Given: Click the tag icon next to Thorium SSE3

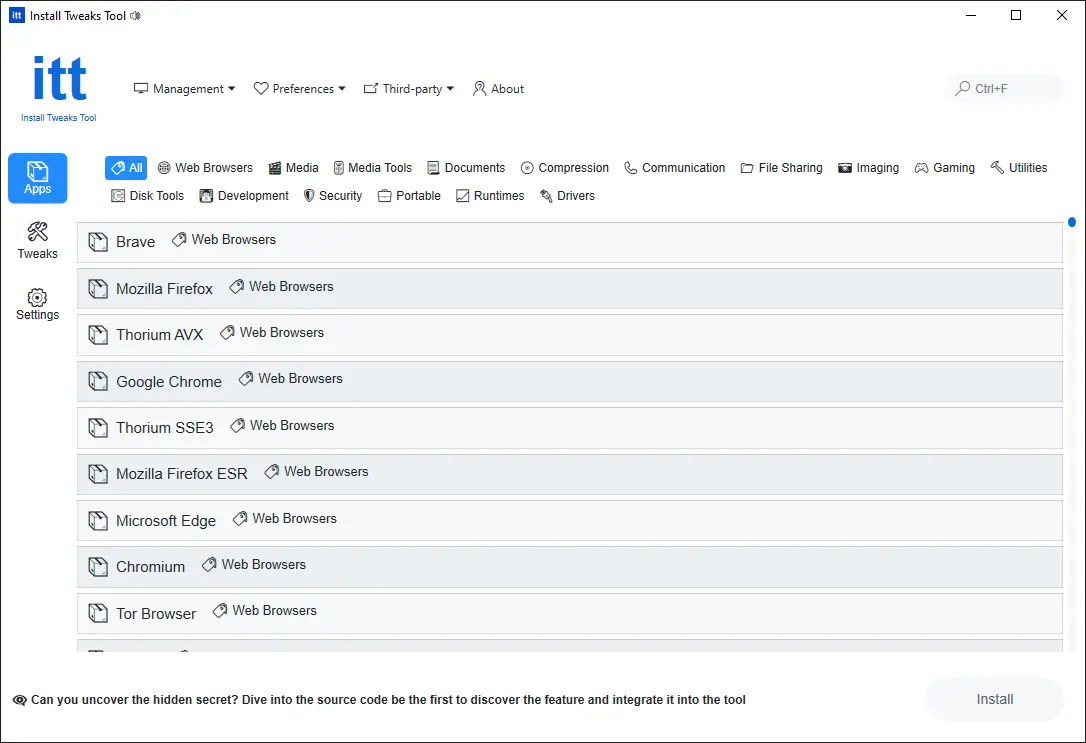Looking at the screenshot, I should point(237,426).
